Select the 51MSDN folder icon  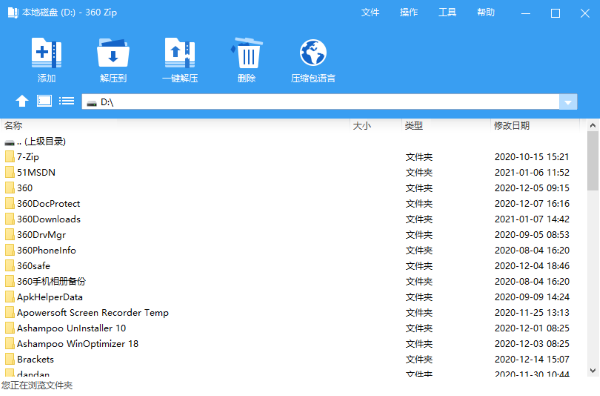(10, 173)
